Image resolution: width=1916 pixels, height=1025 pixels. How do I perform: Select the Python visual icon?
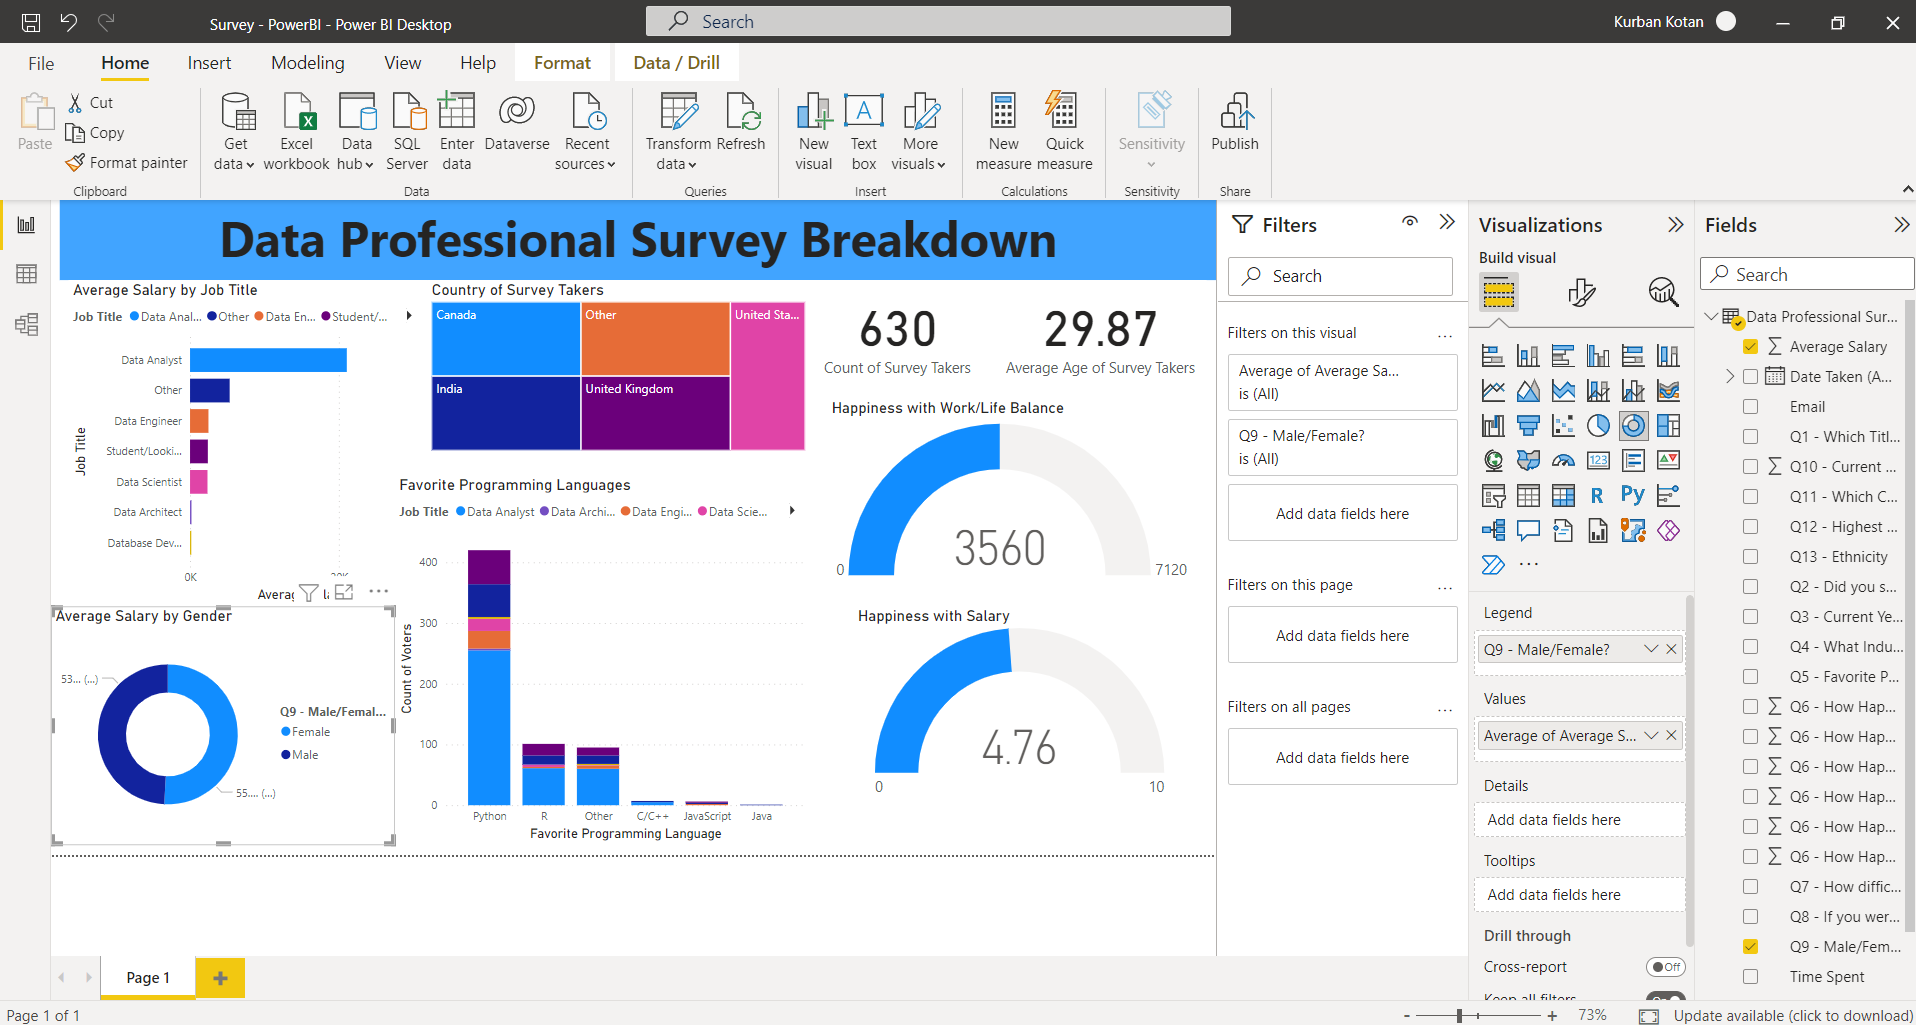(x=1632, y=495)
